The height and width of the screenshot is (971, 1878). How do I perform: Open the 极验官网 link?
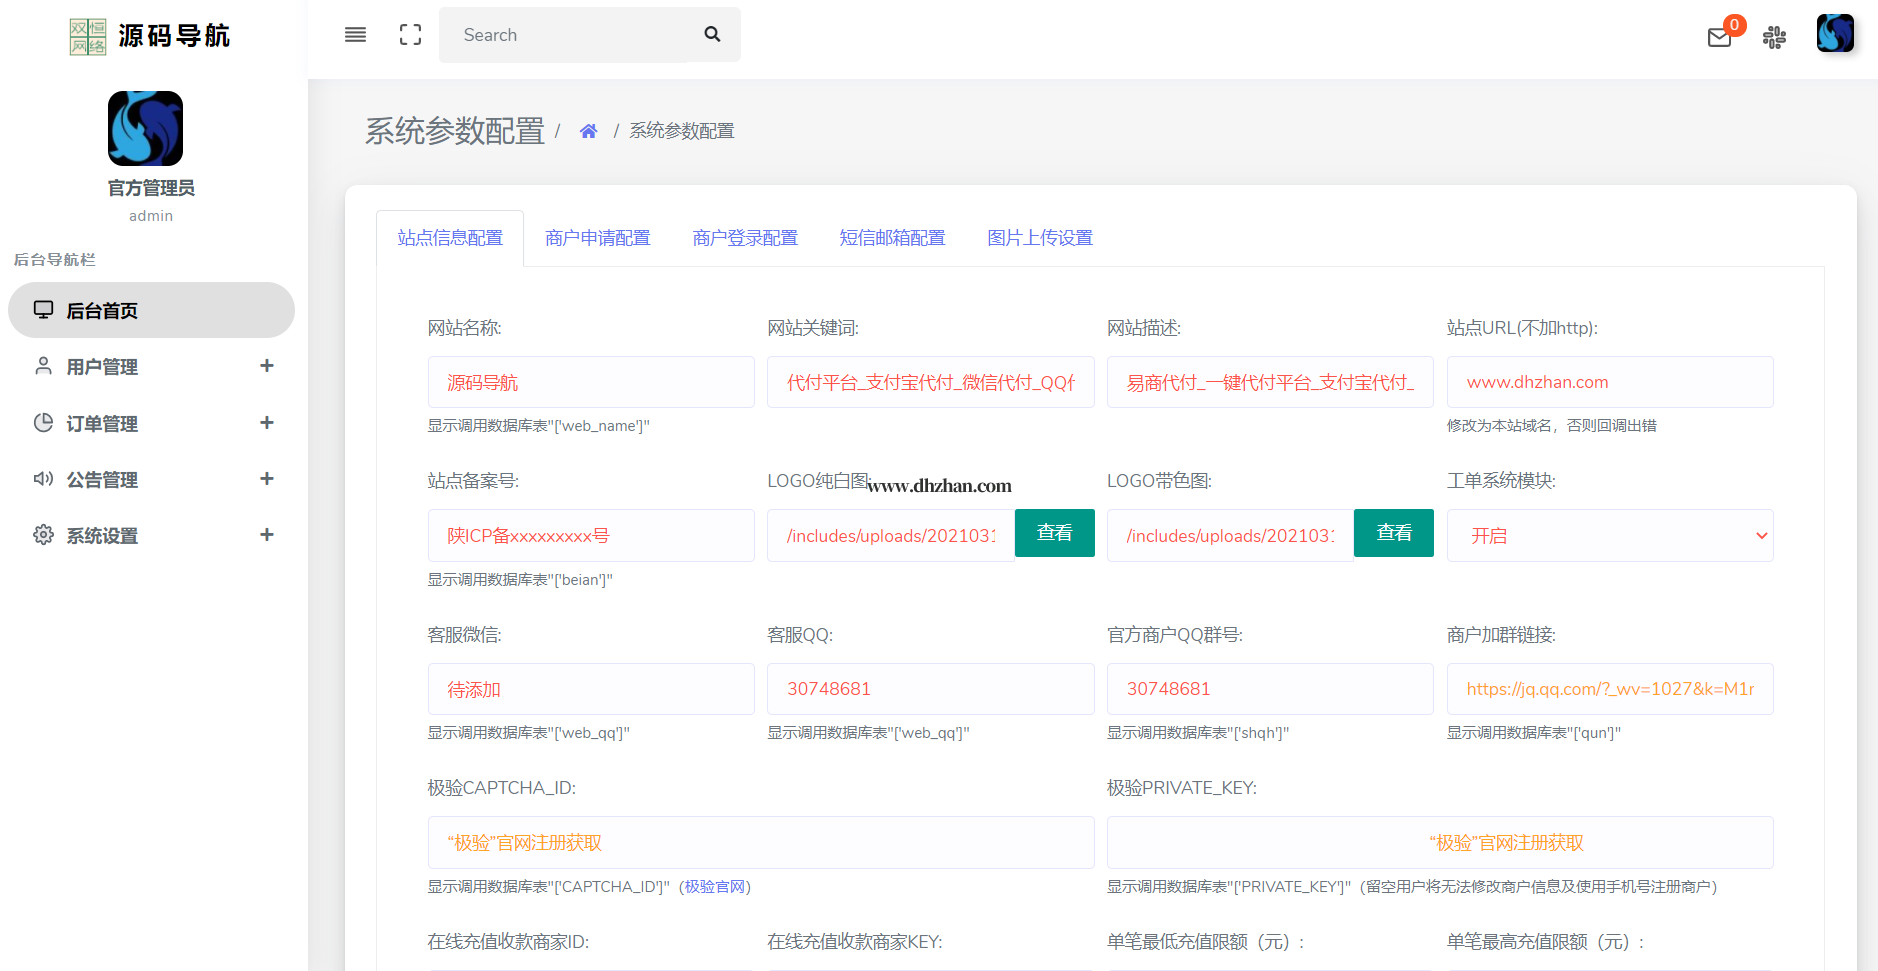tap(714, 887)
